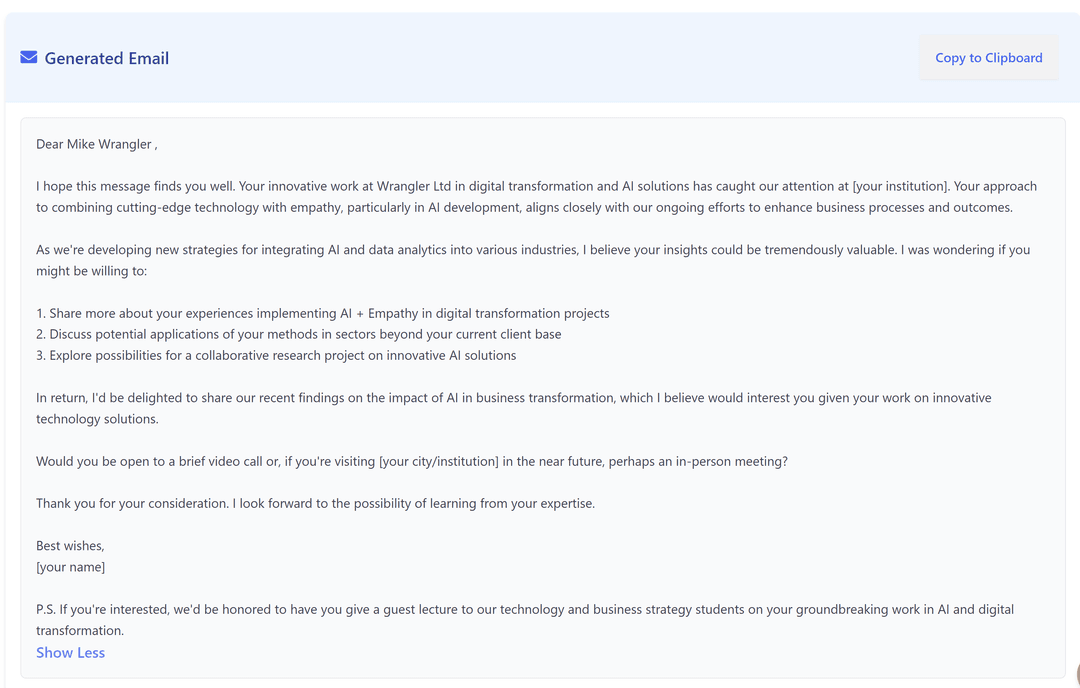Image resolution: width=1080 pixels, height=688 pixels.
Task: Click the Thank you for consideration line
Action: point(315,503)
